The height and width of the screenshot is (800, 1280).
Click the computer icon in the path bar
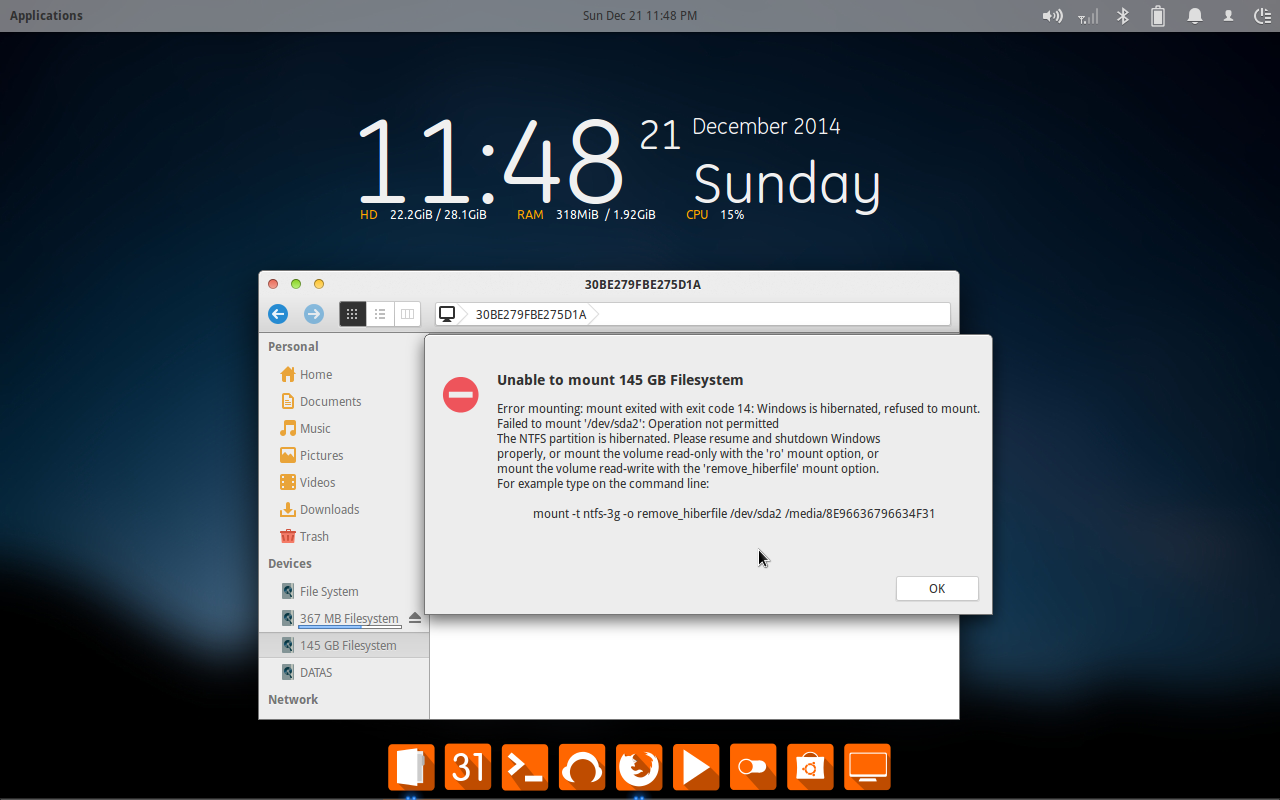click(x=447, y=314)
